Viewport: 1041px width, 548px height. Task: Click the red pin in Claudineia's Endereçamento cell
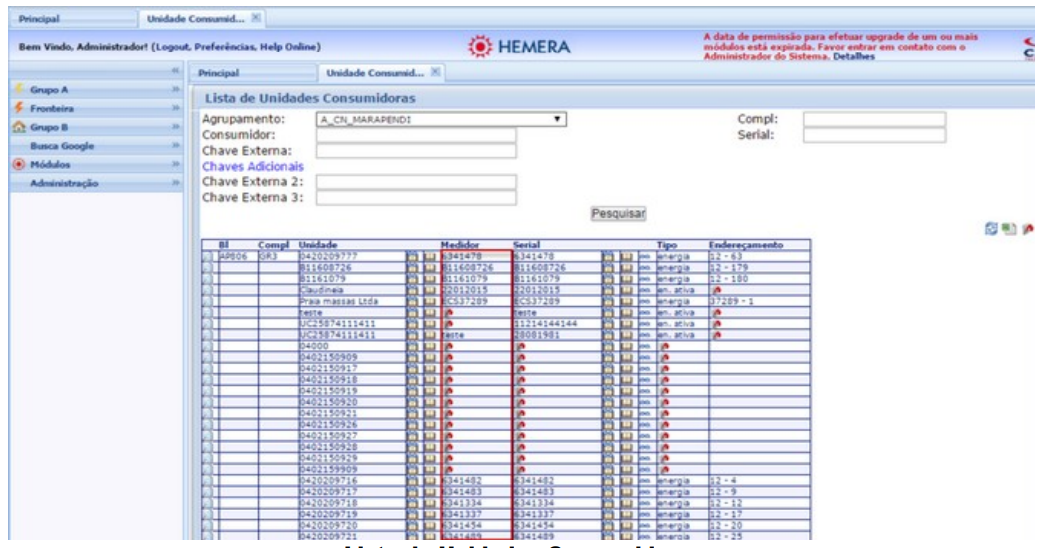pos(714,290)
